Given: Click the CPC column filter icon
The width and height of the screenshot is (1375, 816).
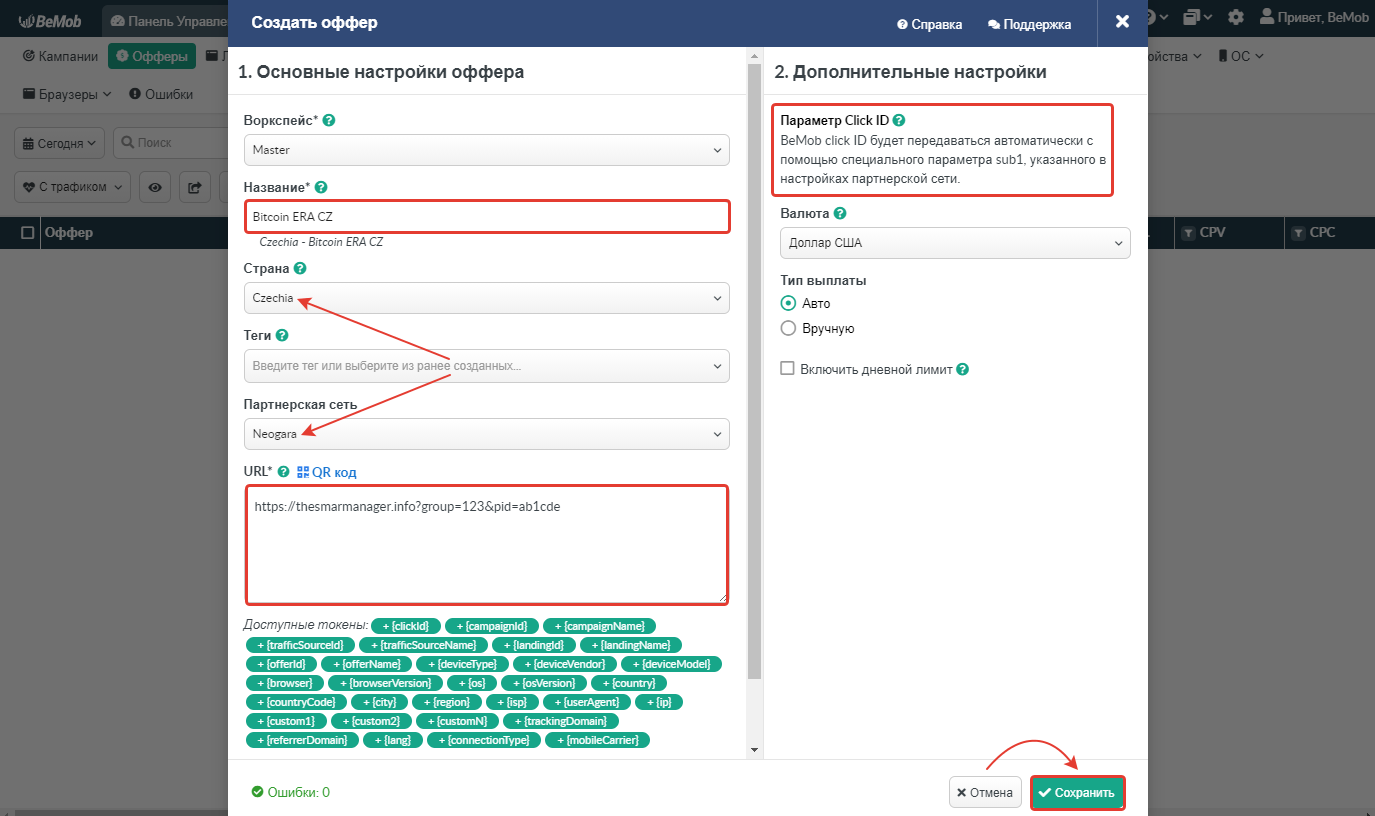Looking at the screenshot, I should point(1298,233).
